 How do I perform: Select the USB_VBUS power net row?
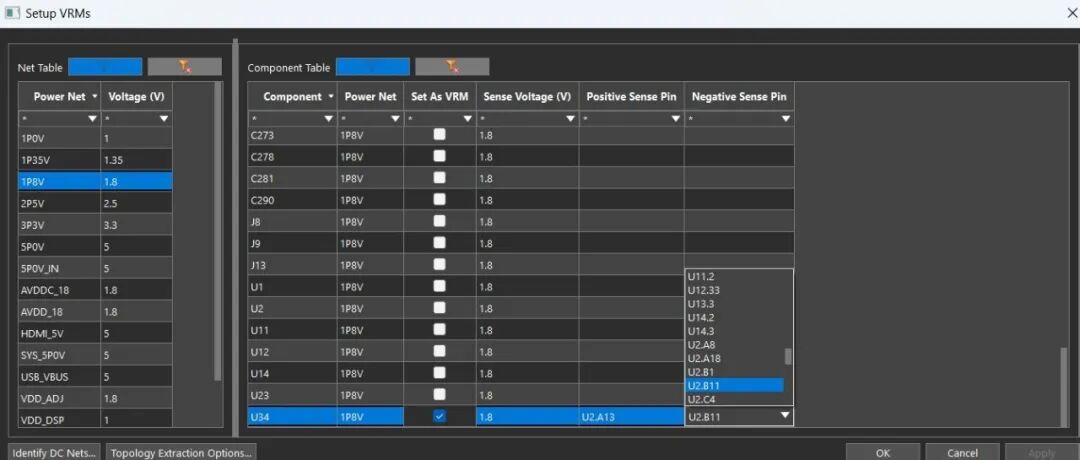click(95, 377)
